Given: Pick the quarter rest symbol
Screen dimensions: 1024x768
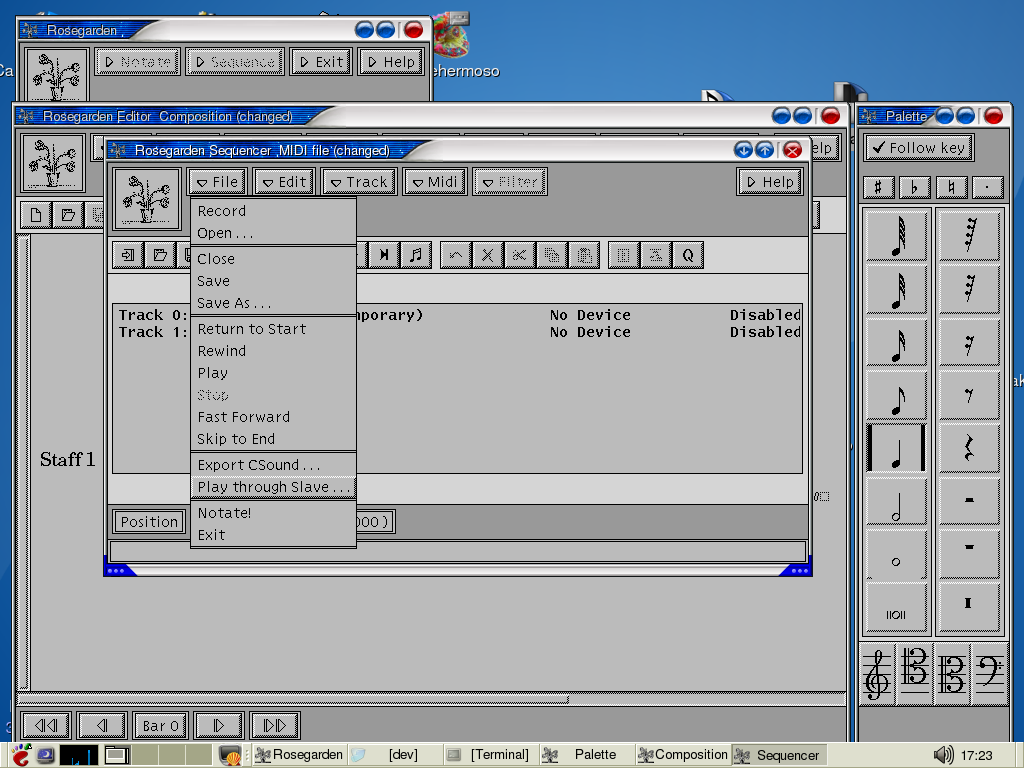Looking at the screenshot, I should [x=968, y=447].
